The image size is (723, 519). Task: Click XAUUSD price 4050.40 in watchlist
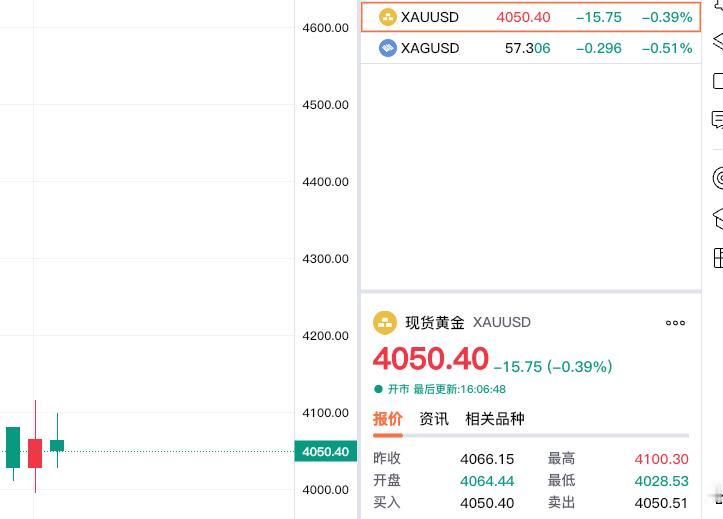(523, 18)
